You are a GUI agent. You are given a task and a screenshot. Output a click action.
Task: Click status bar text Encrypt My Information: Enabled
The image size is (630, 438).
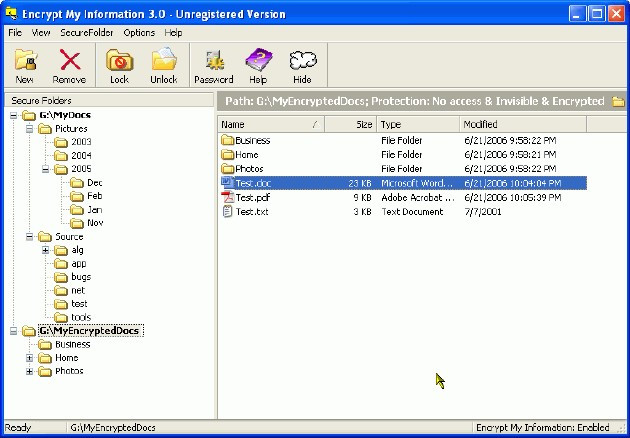click(x=542, y=428)
